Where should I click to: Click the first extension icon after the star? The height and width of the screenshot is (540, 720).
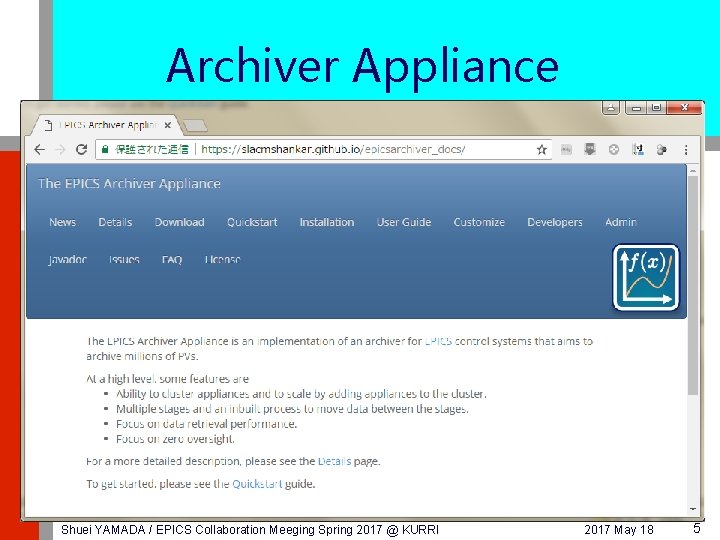click(566, 149)
